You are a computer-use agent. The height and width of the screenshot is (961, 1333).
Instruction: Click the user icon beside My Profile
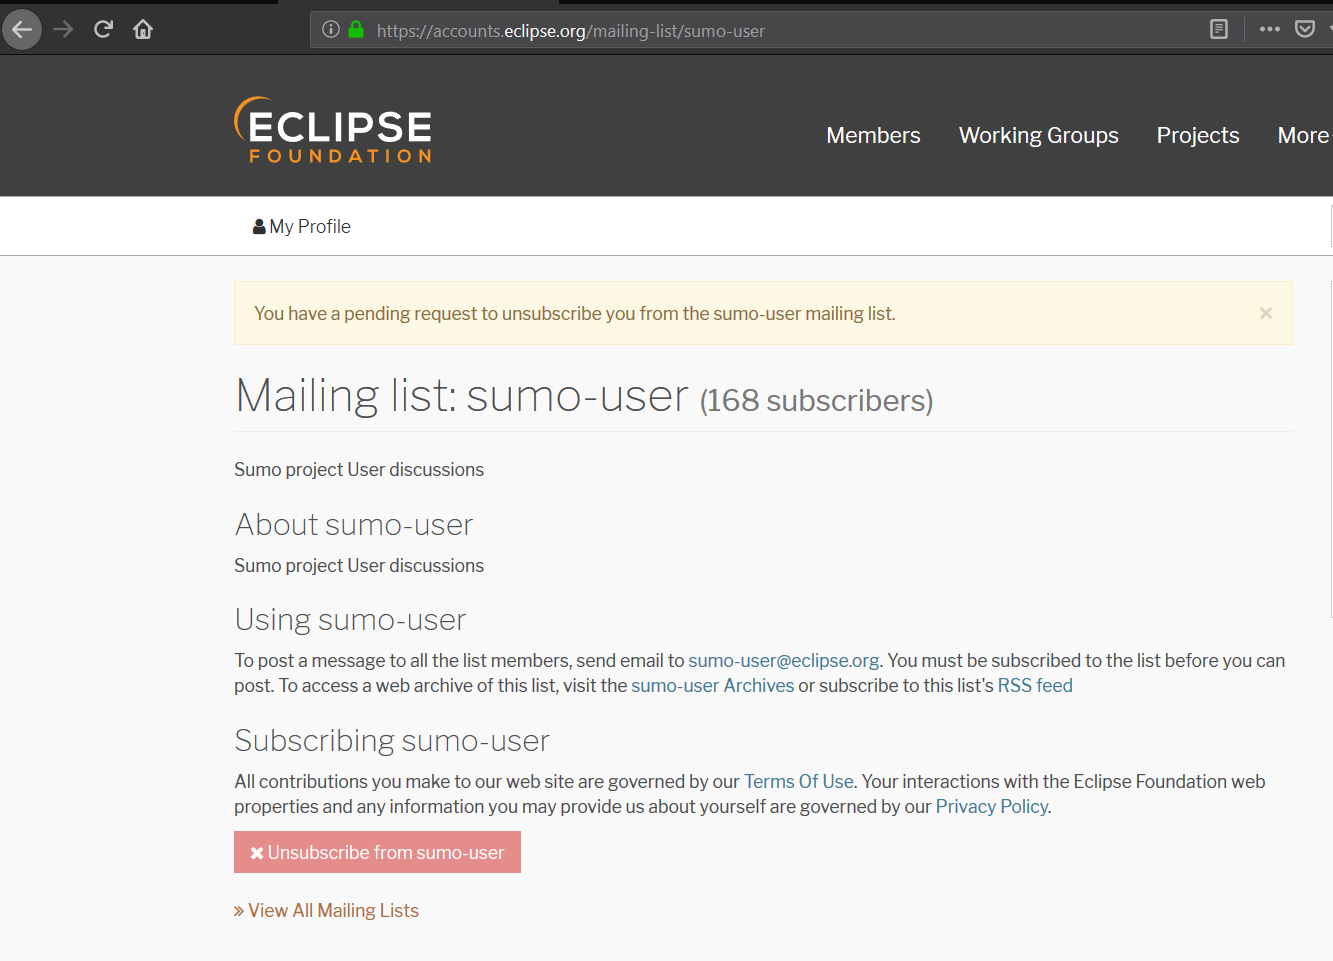(259, 227)
